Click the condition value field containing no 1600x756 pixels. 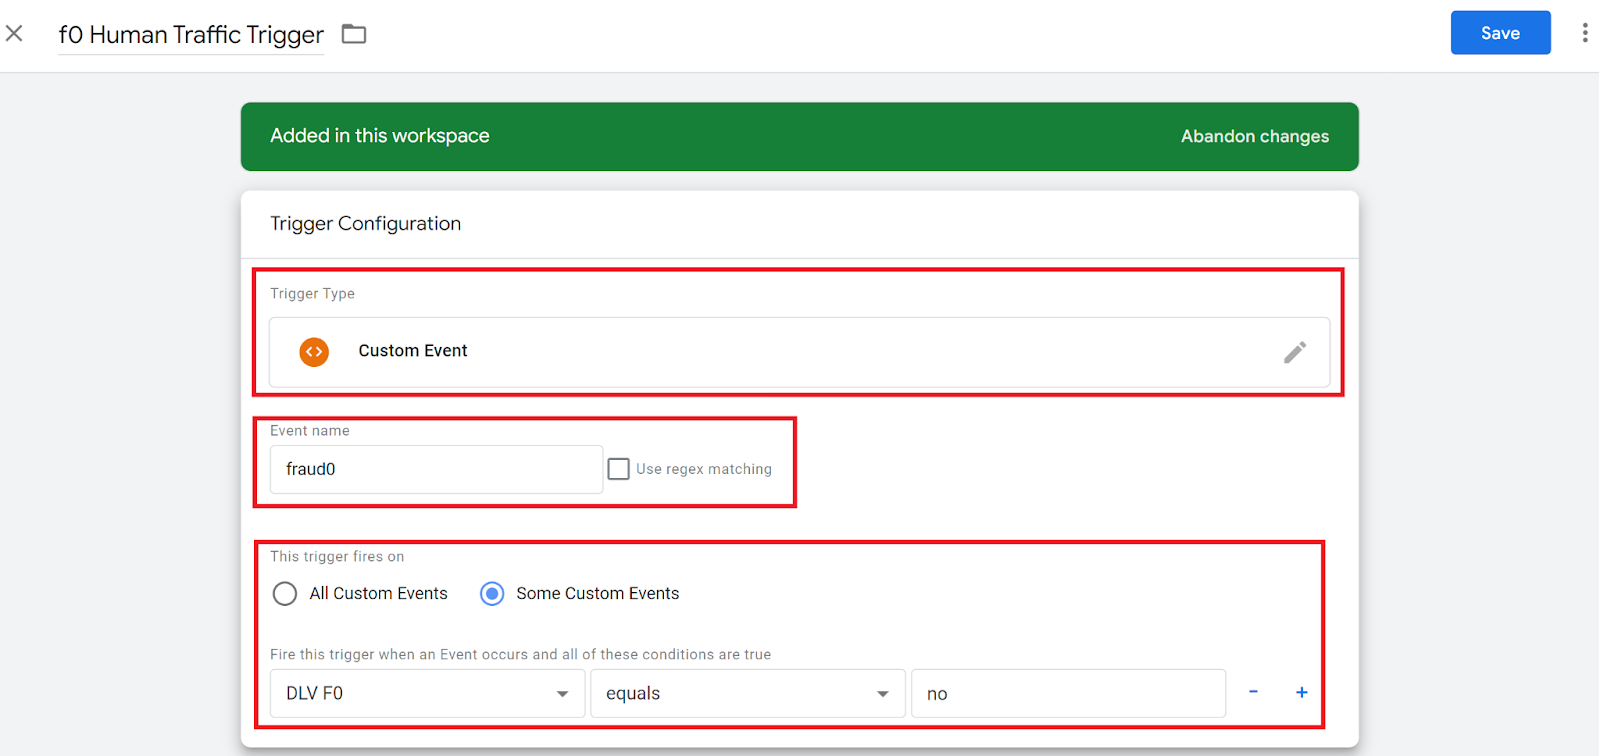[x=1067, y=694]
